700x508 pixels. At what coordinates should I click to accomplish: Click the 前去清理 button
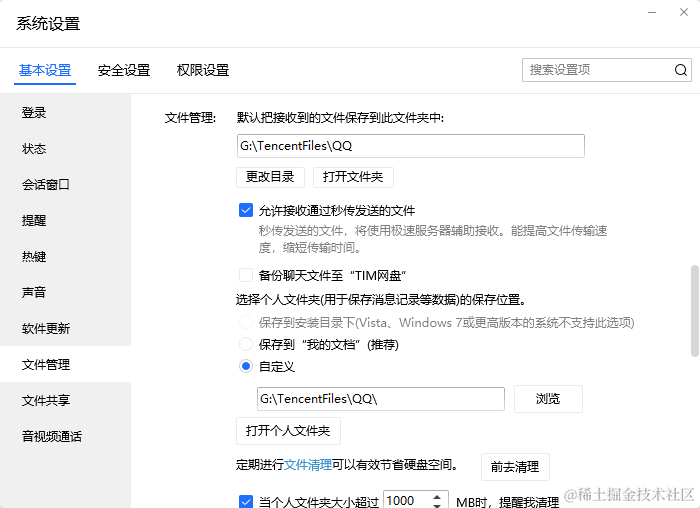[x=515, y=467]
